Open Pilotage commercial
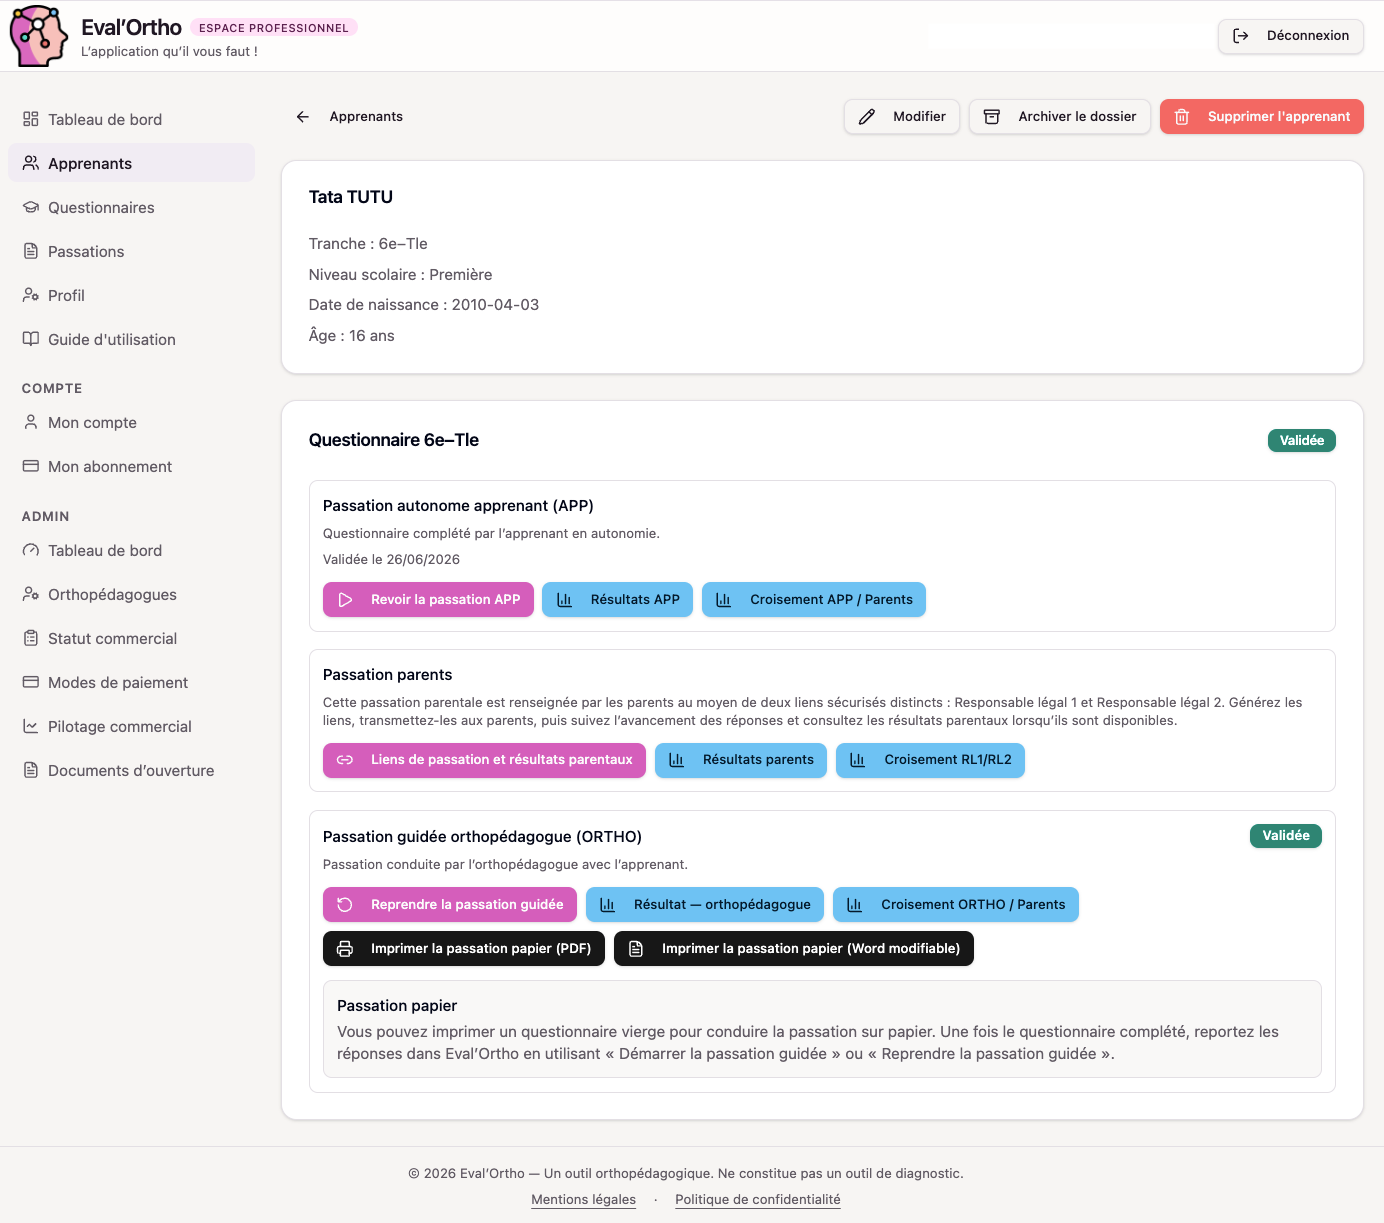 [x=131, y=726]
